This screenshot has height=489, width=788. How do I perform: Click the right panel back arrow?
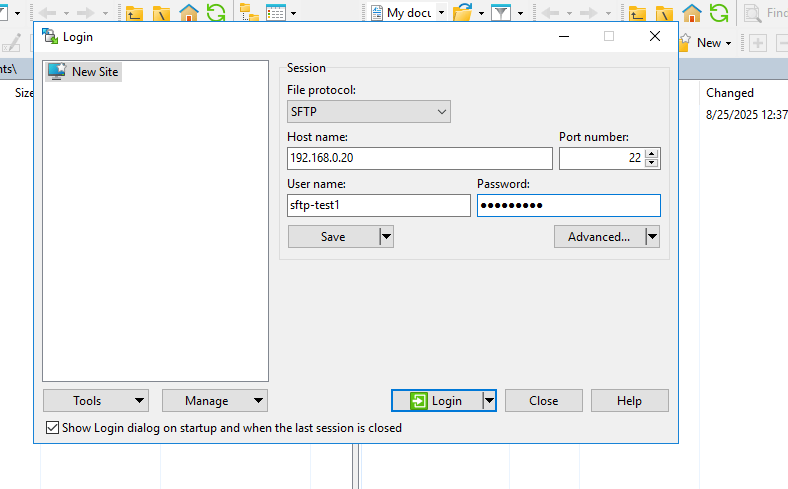550,13
